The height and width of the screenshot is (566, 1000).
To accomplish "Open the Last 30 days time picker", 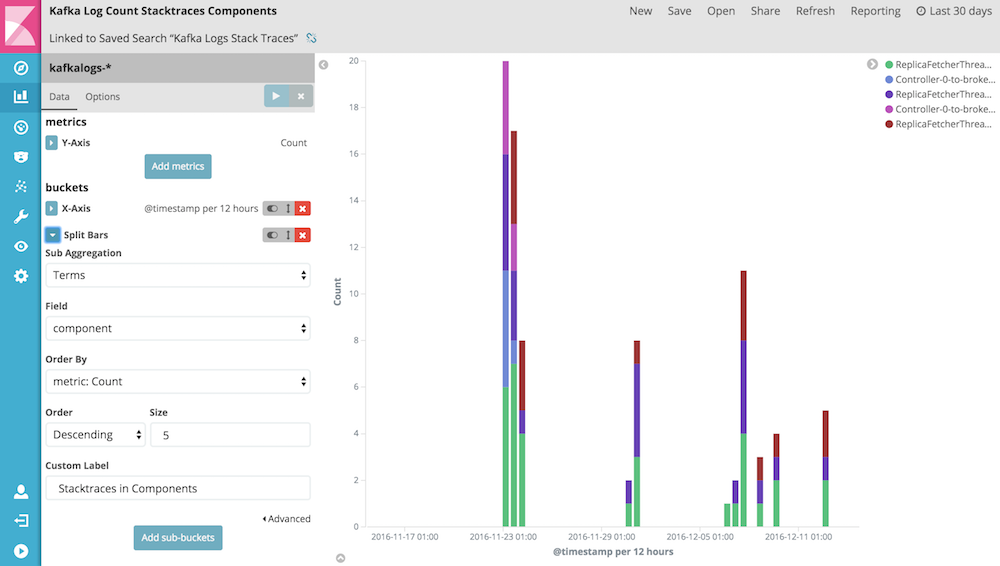I will 954,11.
